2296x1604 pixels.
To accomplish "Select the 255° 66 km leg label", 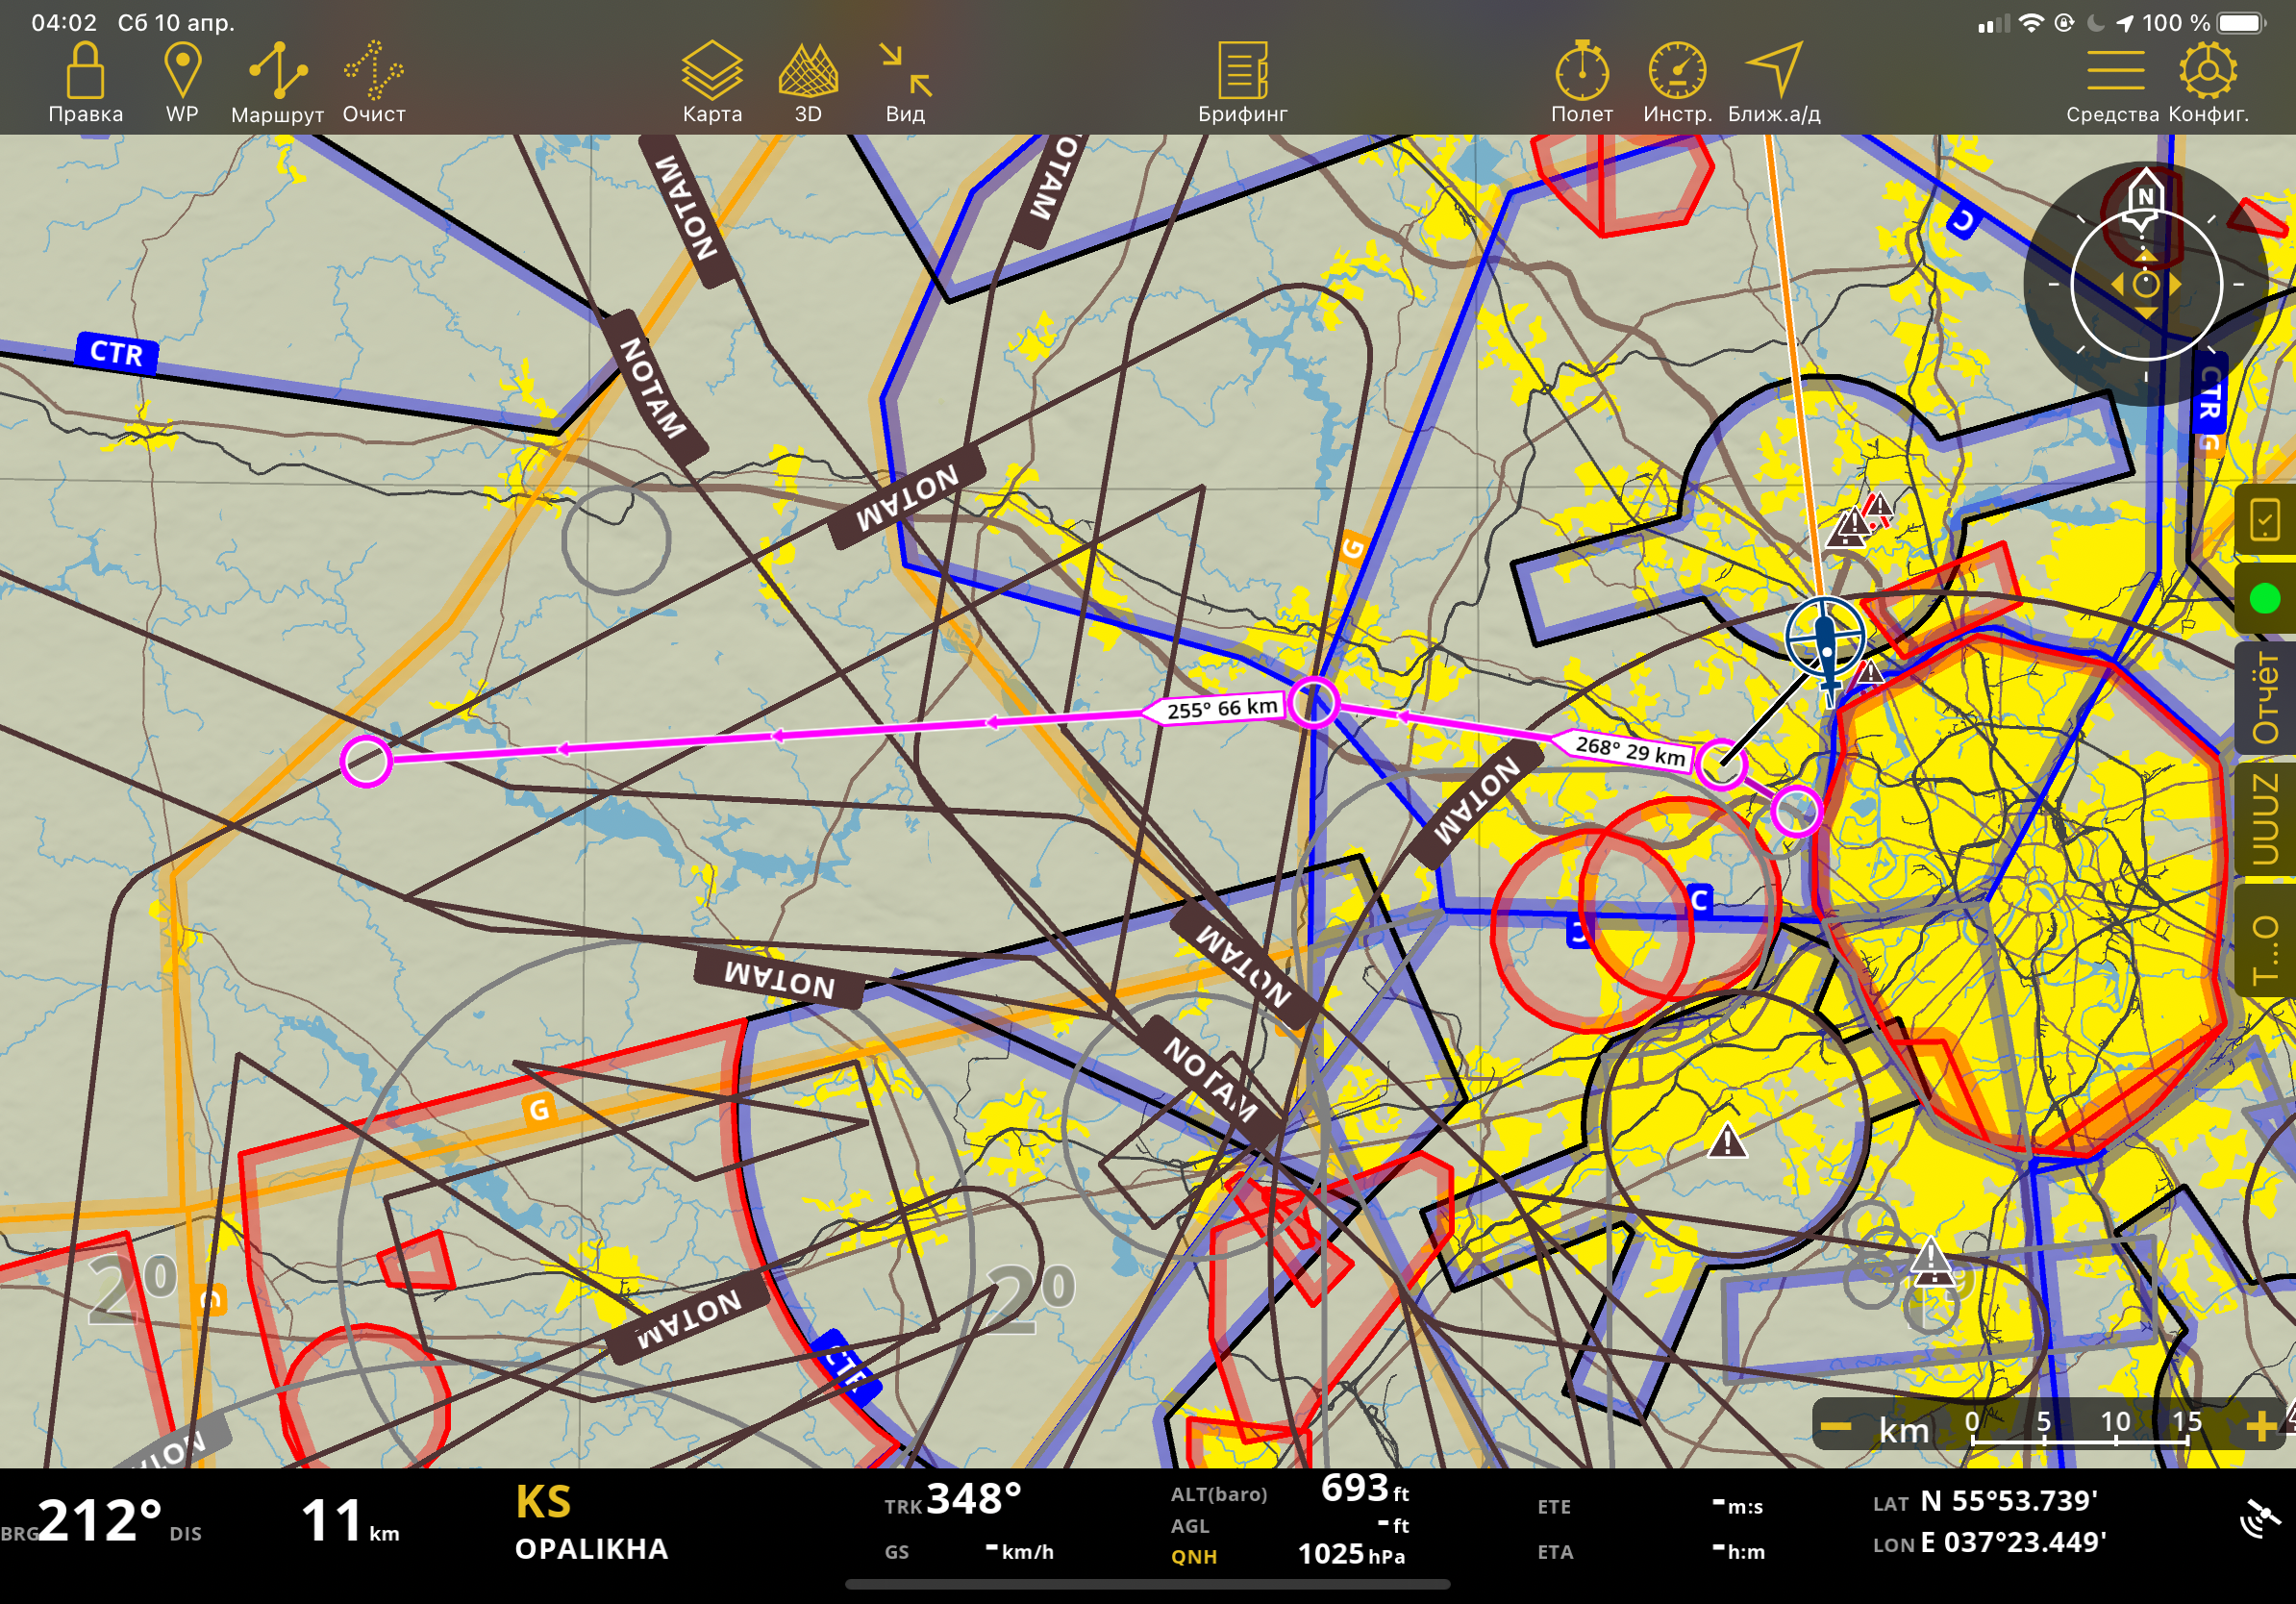I will click(x=1221, y=708).
